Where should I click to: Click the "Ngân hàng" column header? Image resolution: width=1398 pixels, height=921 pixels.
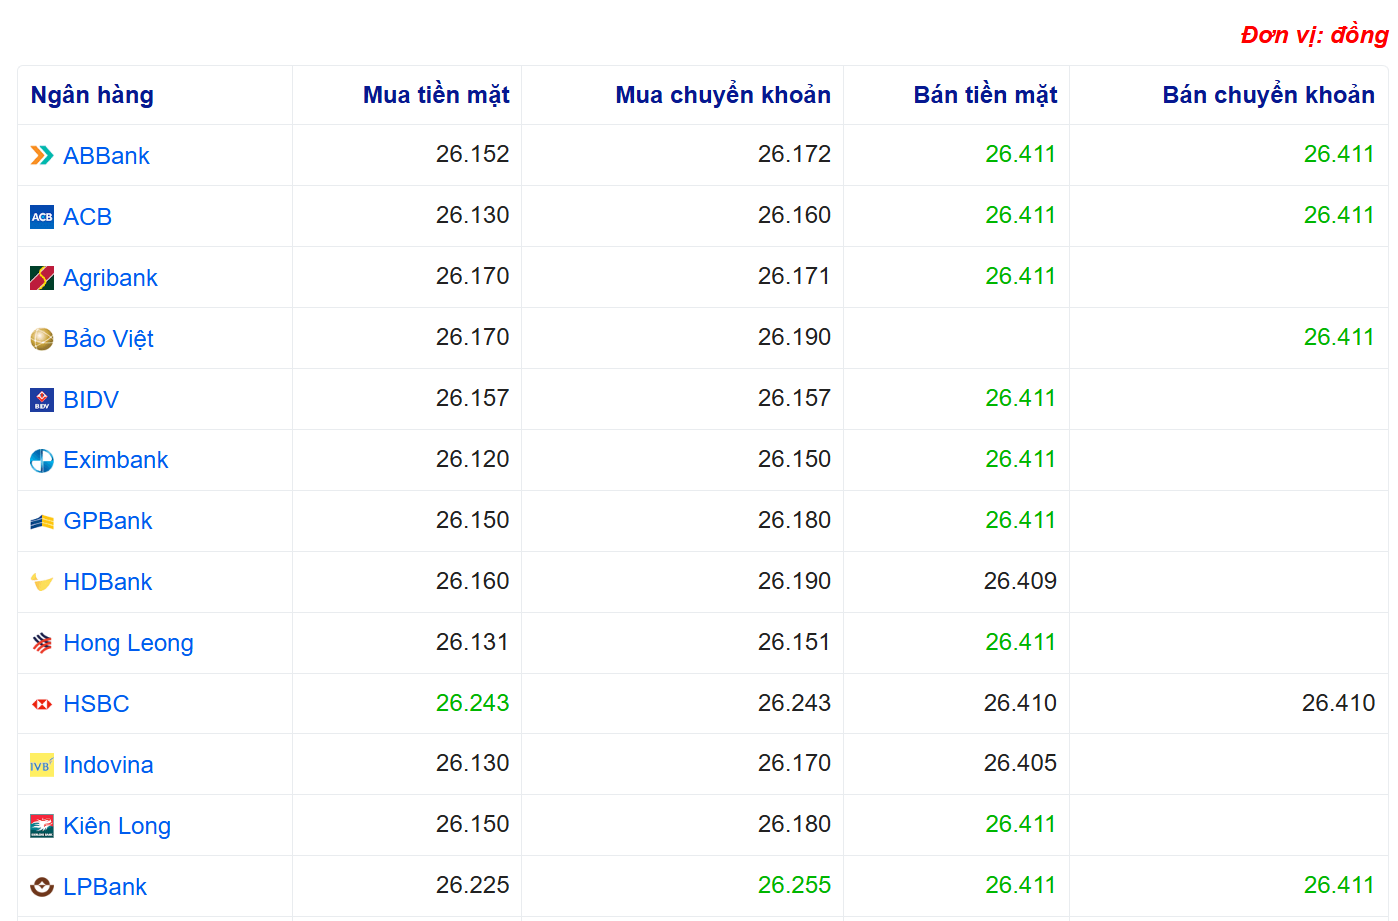pos(92,95)
